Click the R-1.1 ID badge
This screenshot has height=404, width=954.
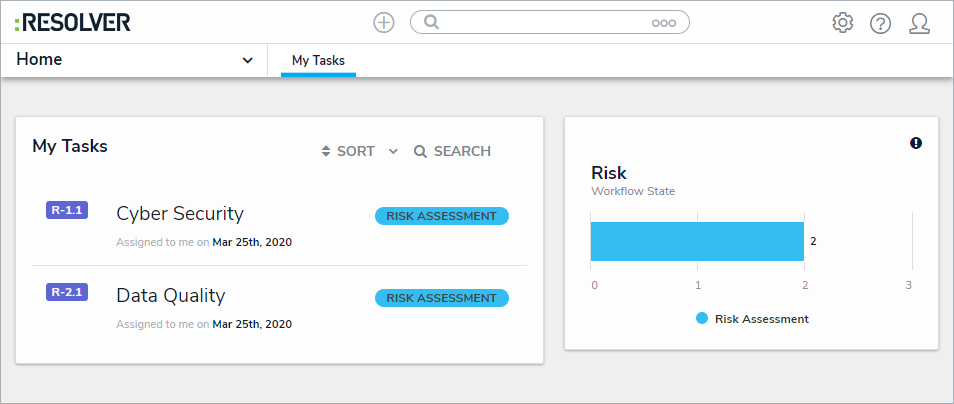pyautogui.click(x=67, y=210)
